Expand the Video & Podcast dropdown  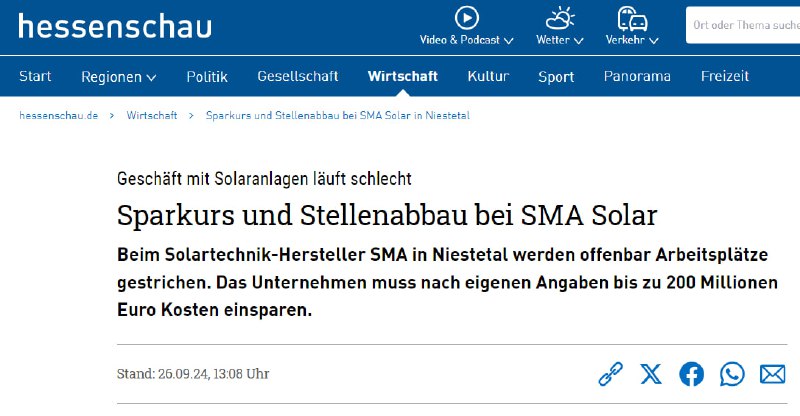point(466,40)
